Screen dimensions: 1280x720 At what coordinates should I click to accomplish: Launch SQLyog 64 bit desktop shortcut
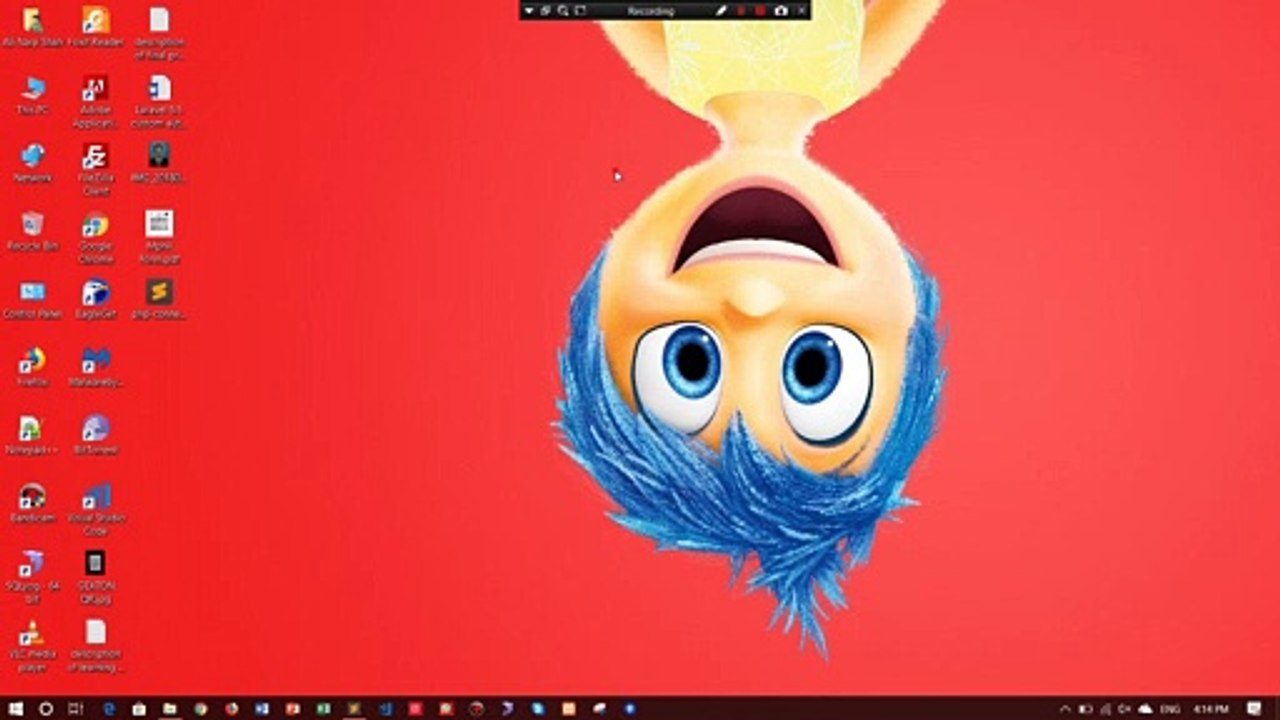click(x=33, y=577)
